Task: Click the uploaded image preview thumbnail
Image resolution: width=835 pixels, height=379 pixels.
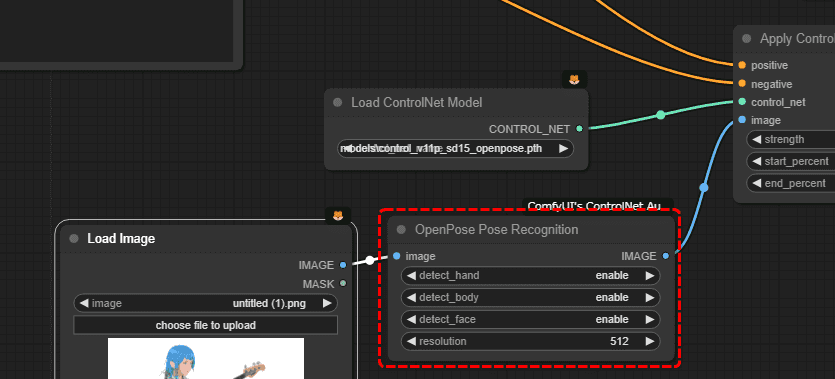Action: click(x=206, y=358)
